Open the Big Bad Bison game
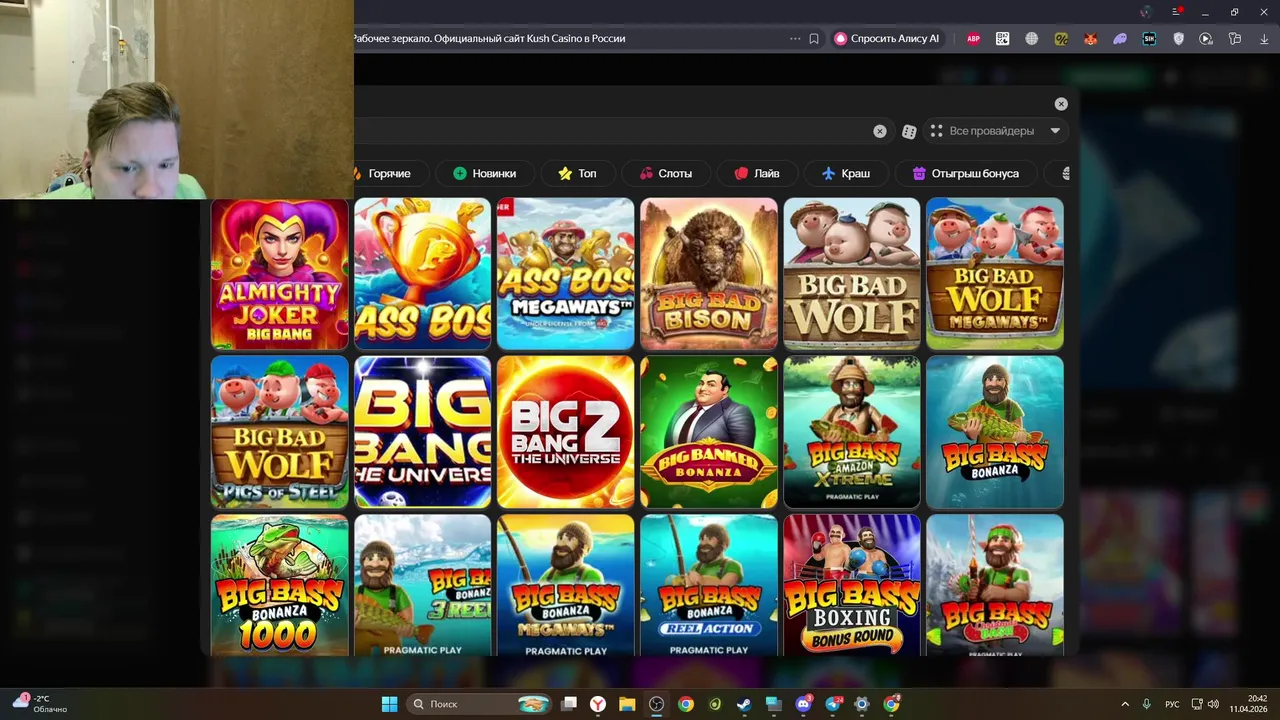Viewport: 1280px width, 720px height. 709,274
